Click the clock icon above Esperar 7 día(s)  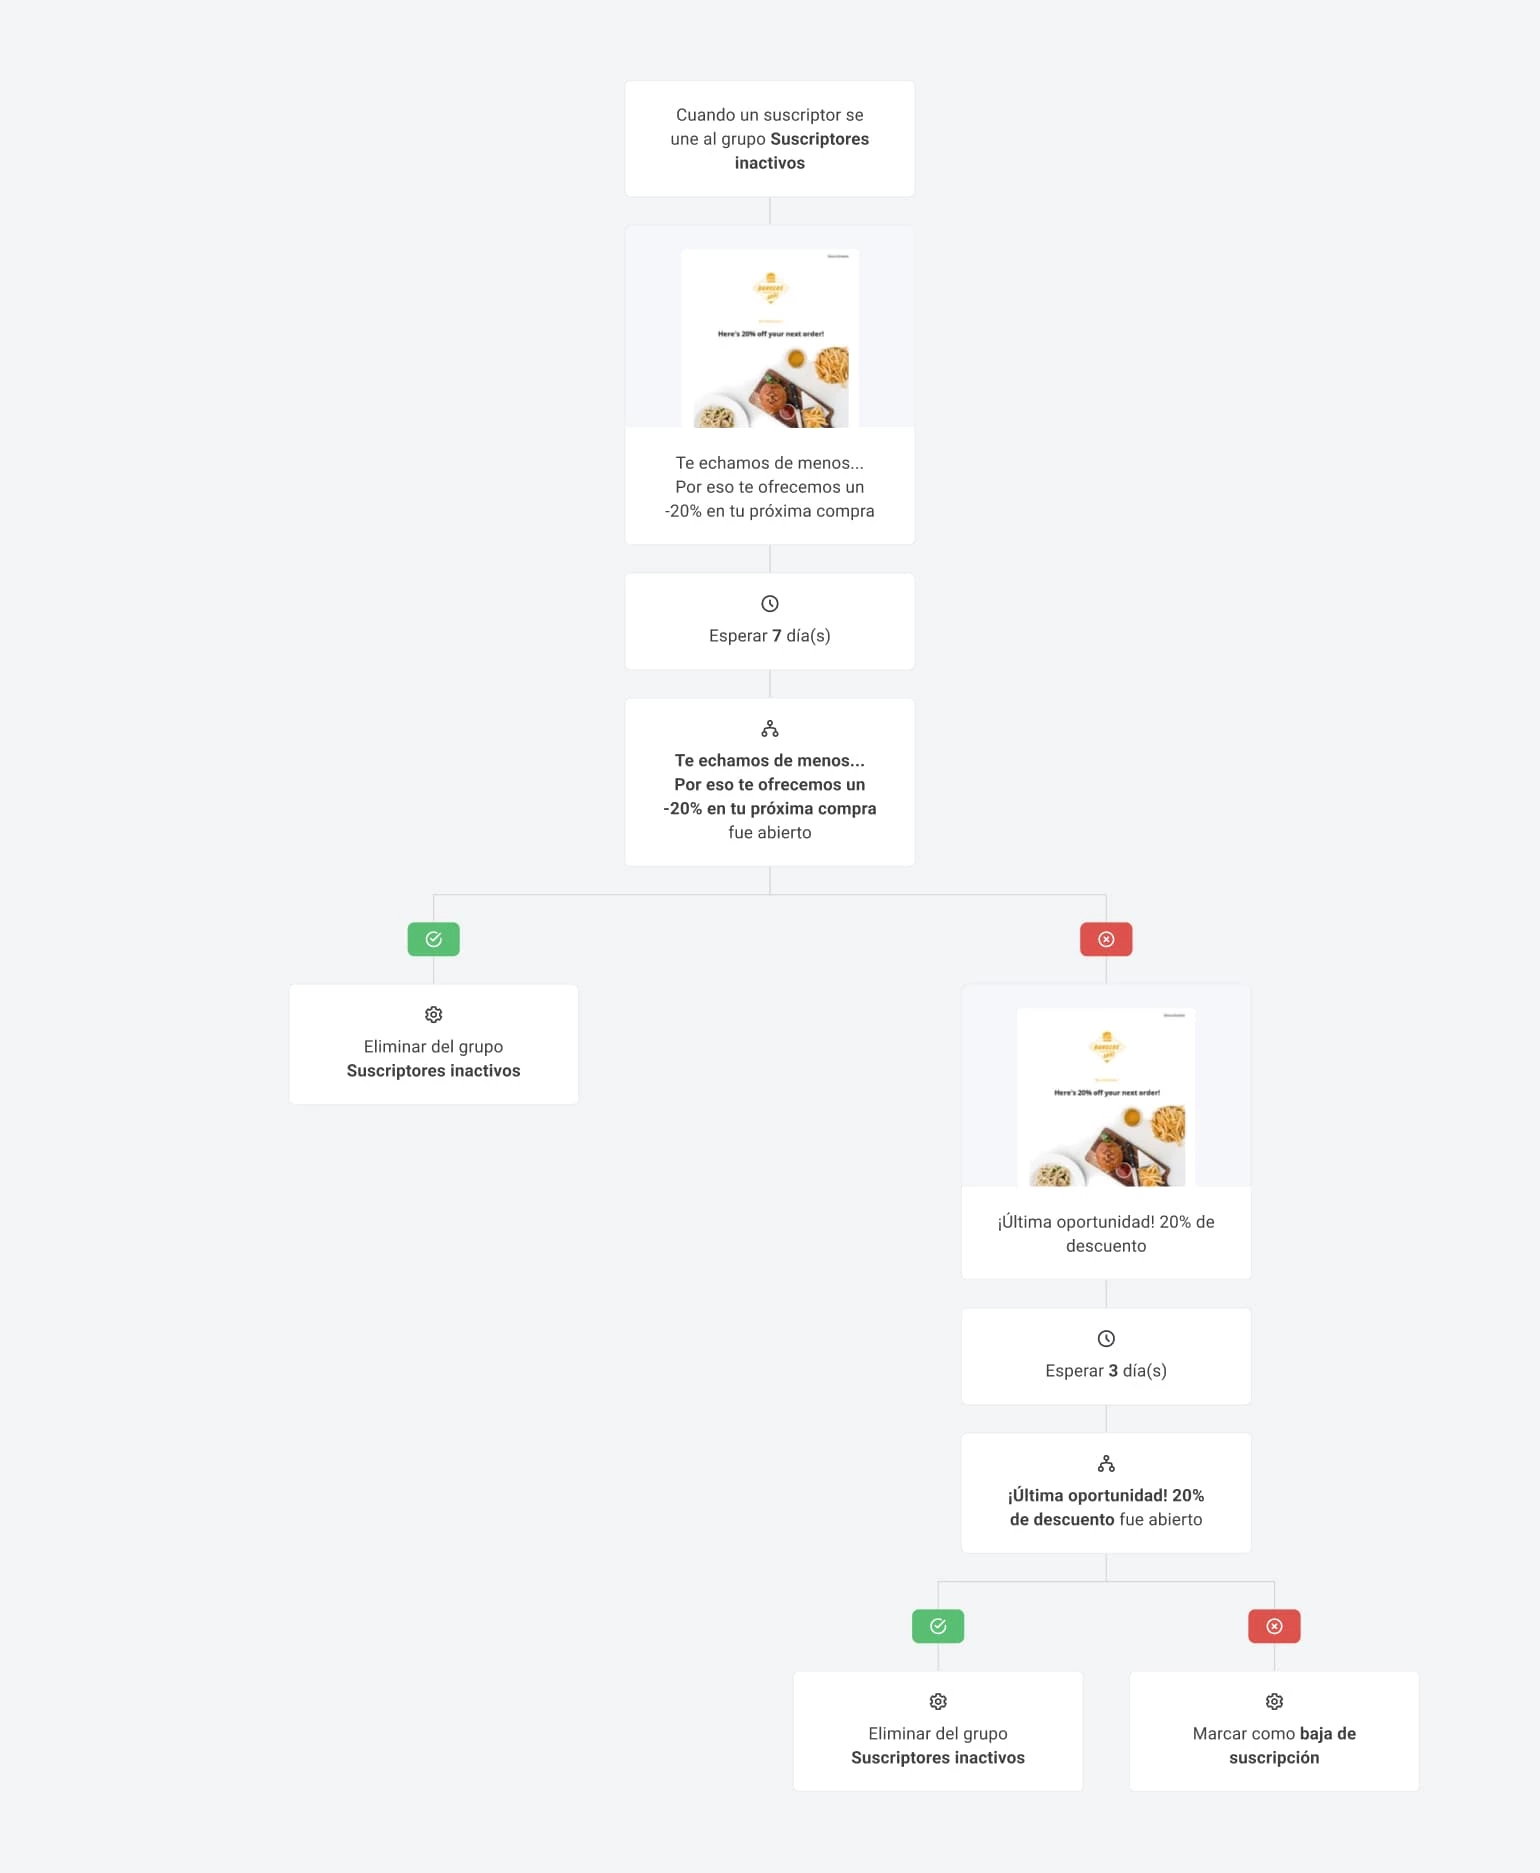pos(769,604)
